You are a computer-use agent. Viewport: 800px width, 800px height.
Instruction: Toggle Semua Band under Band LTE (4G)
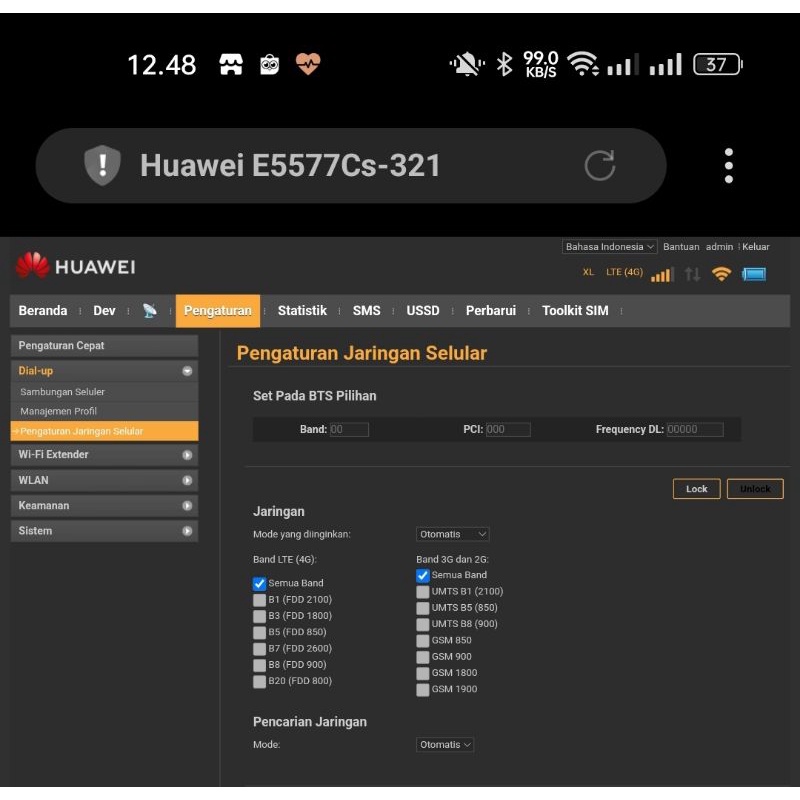click(x=259, y=583)
